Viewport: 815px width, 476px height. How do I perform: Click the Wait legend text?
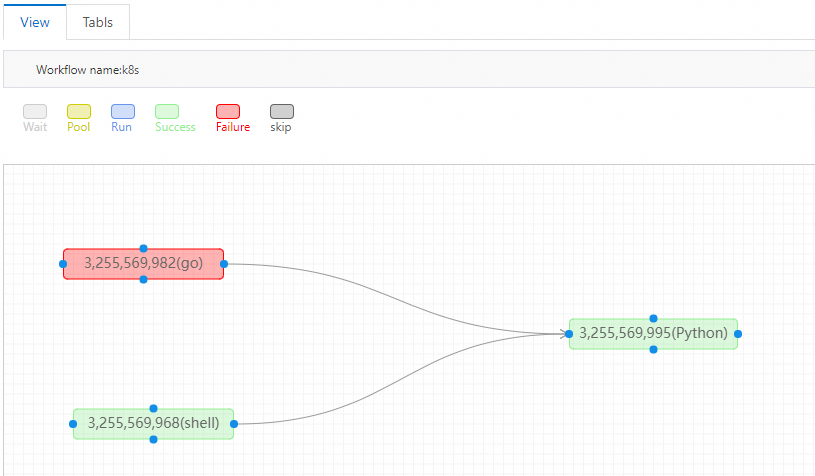[35, 127]
